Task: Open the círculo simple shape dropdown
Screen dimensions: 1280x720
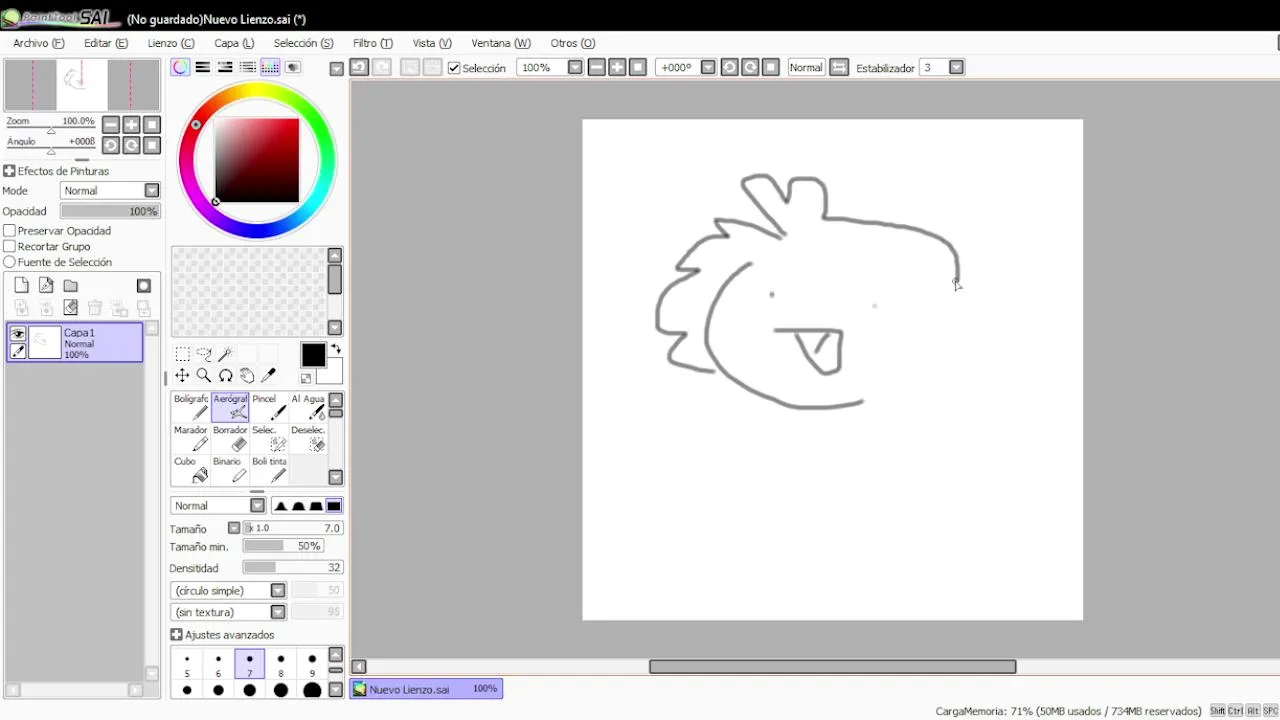Action: [229, 591]
